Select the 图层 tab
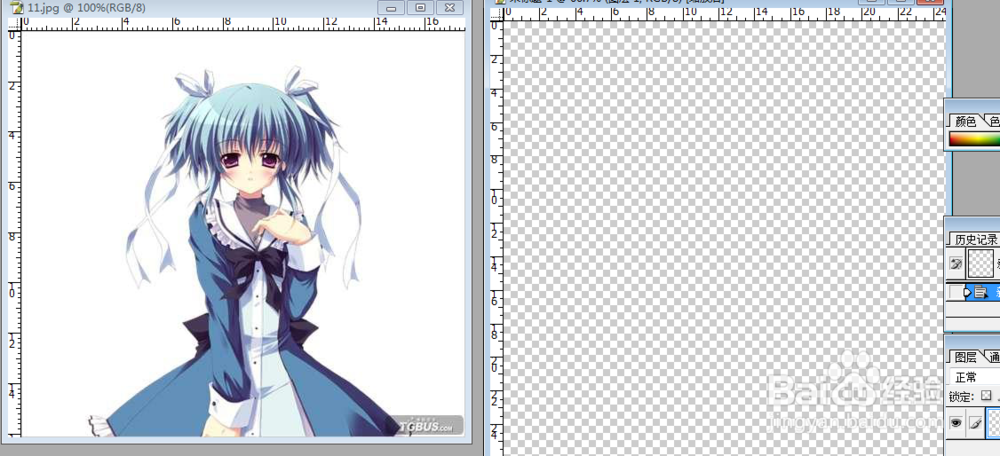 (x=966, y=357)
